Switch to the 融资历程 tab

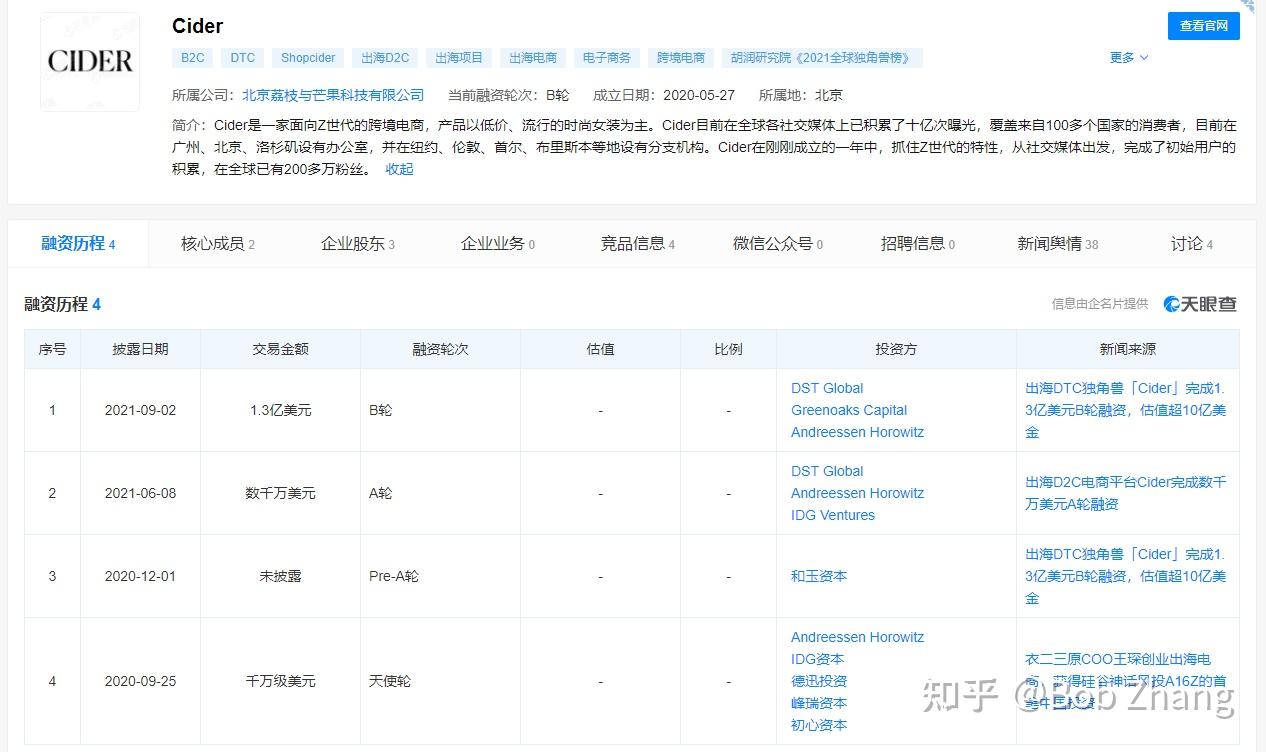pos(78,243)
